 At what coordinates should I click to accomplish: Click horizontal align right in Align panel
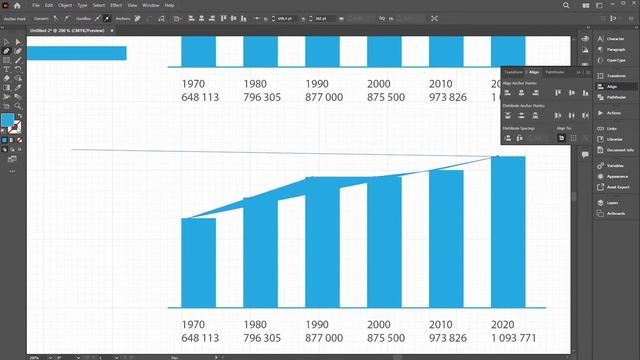tap(535, 93)
